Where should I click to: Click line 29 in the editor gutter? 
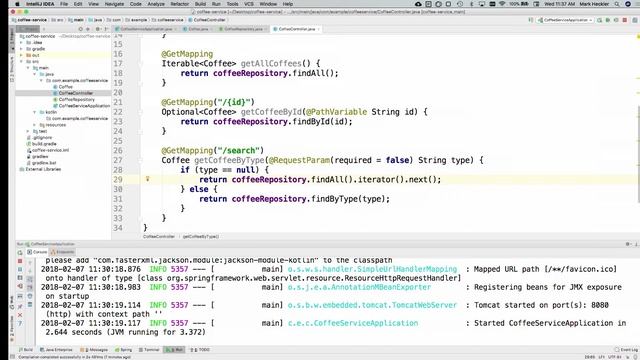coord(118,180)
